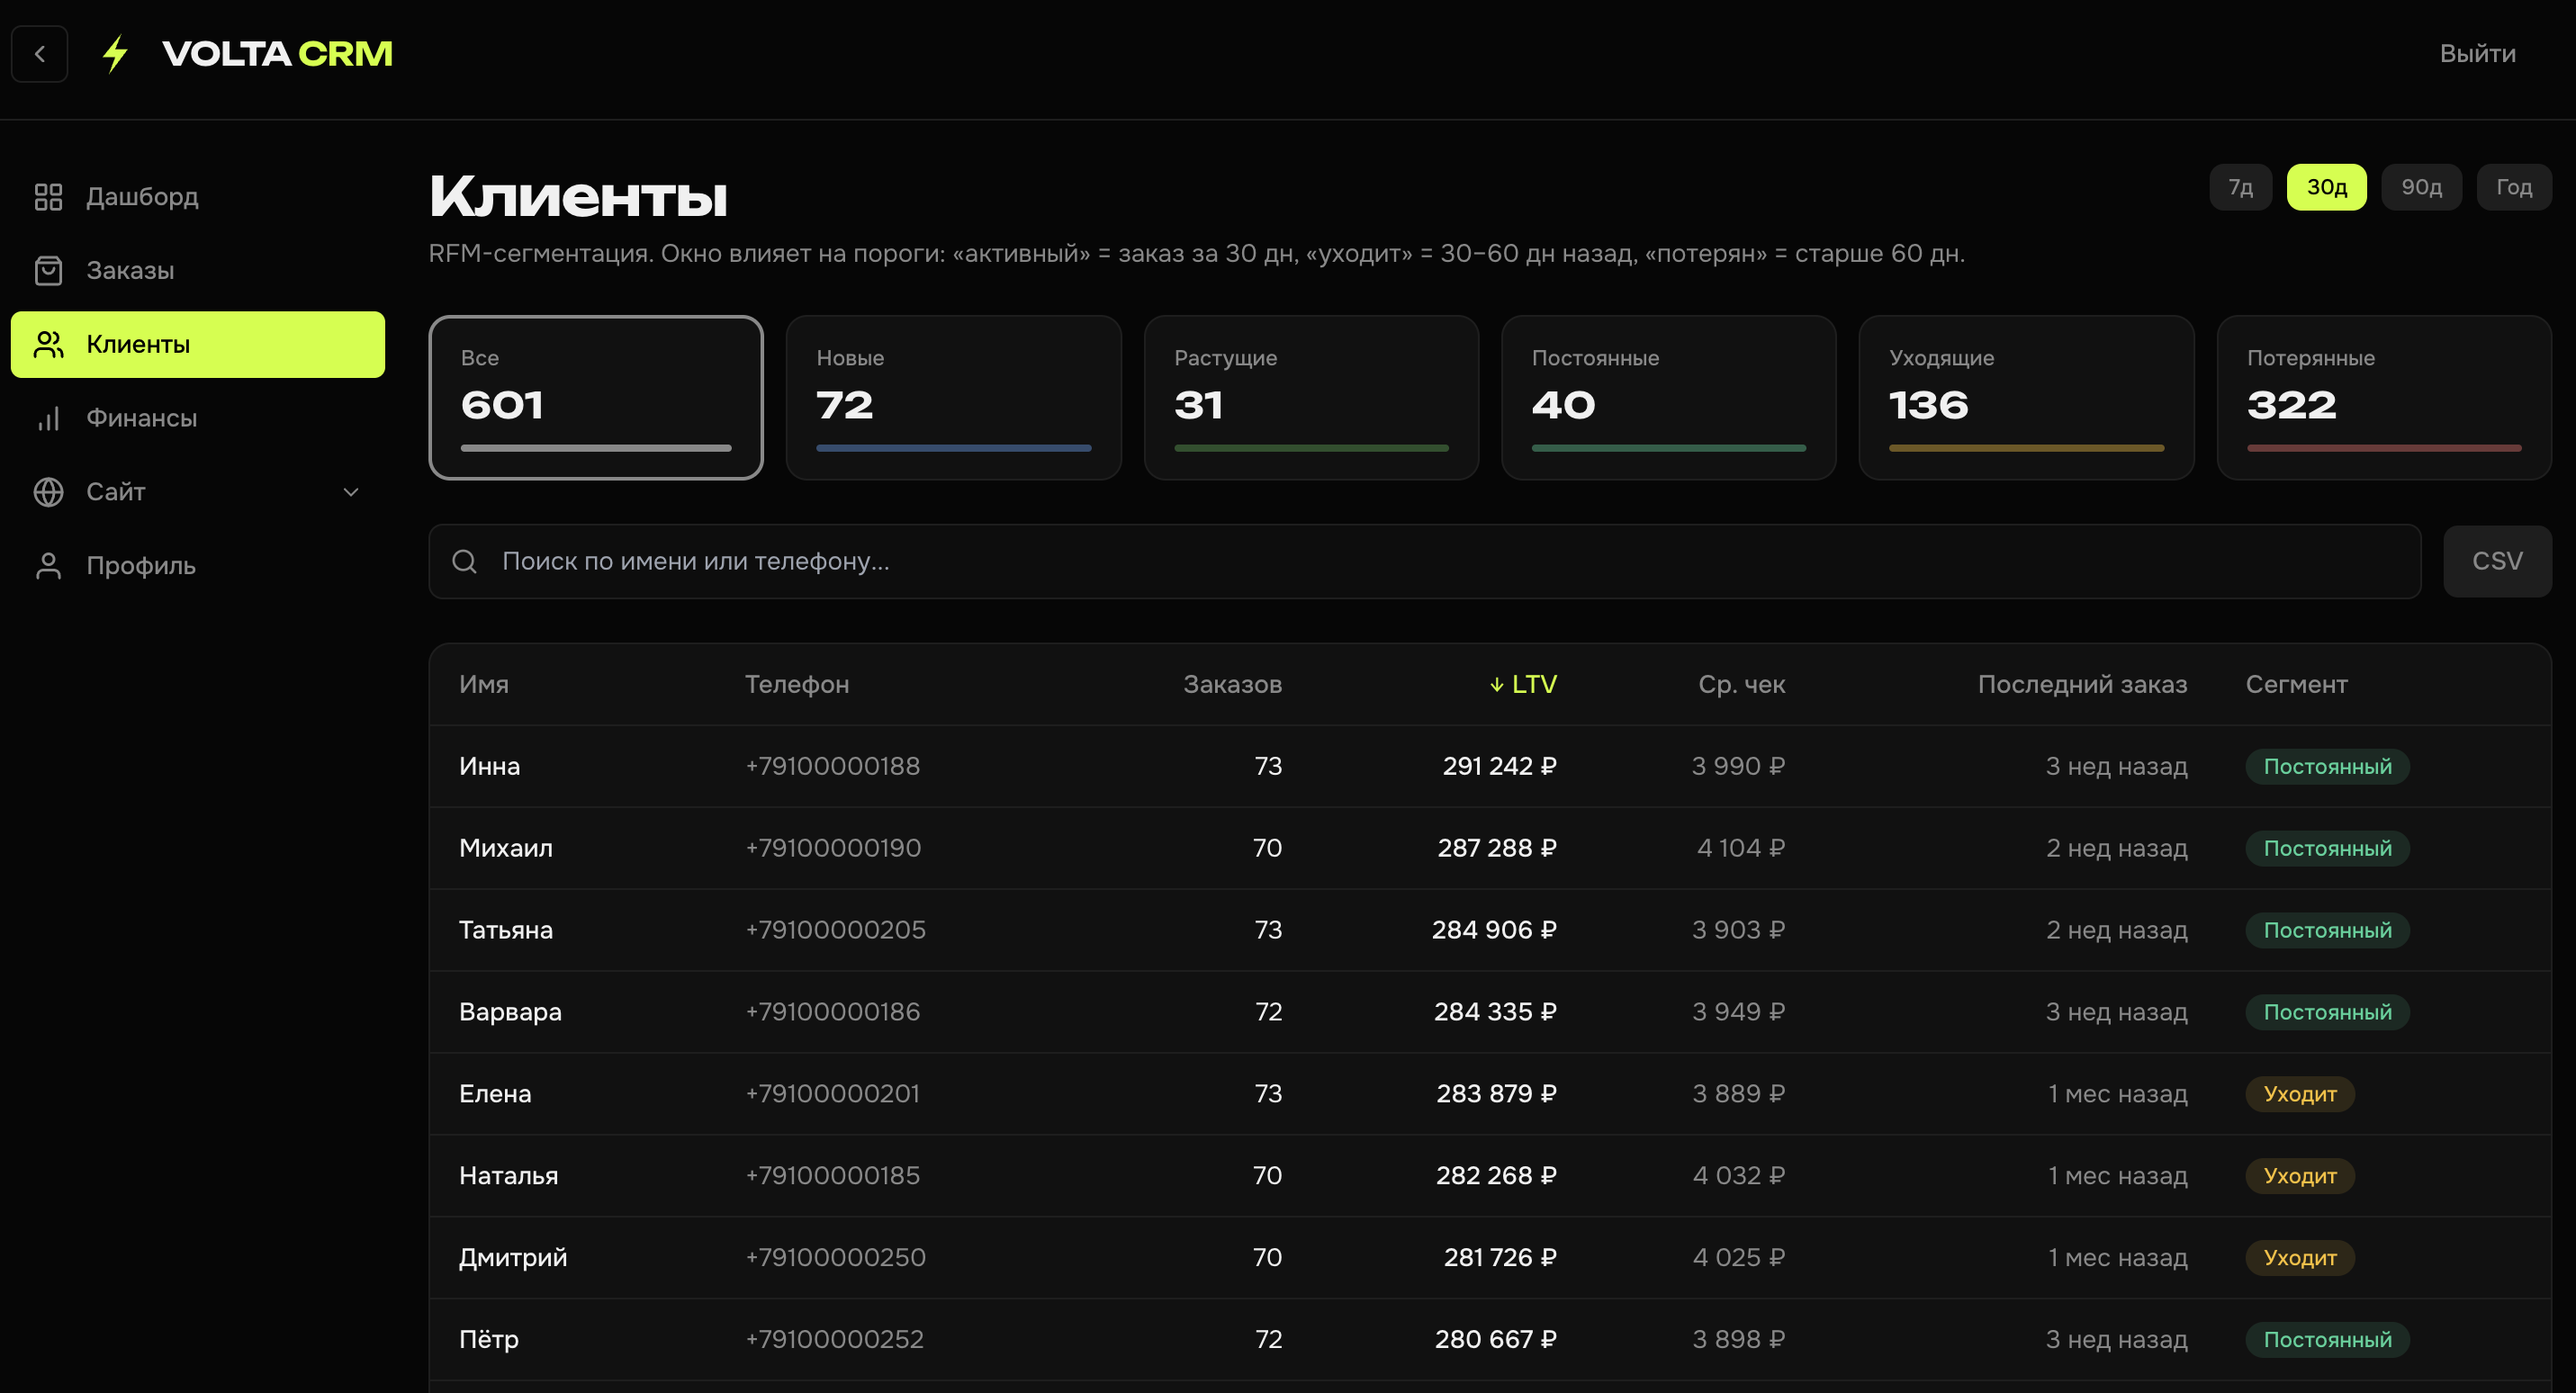Filter by Уходящие segment card

click(2026, 398)
